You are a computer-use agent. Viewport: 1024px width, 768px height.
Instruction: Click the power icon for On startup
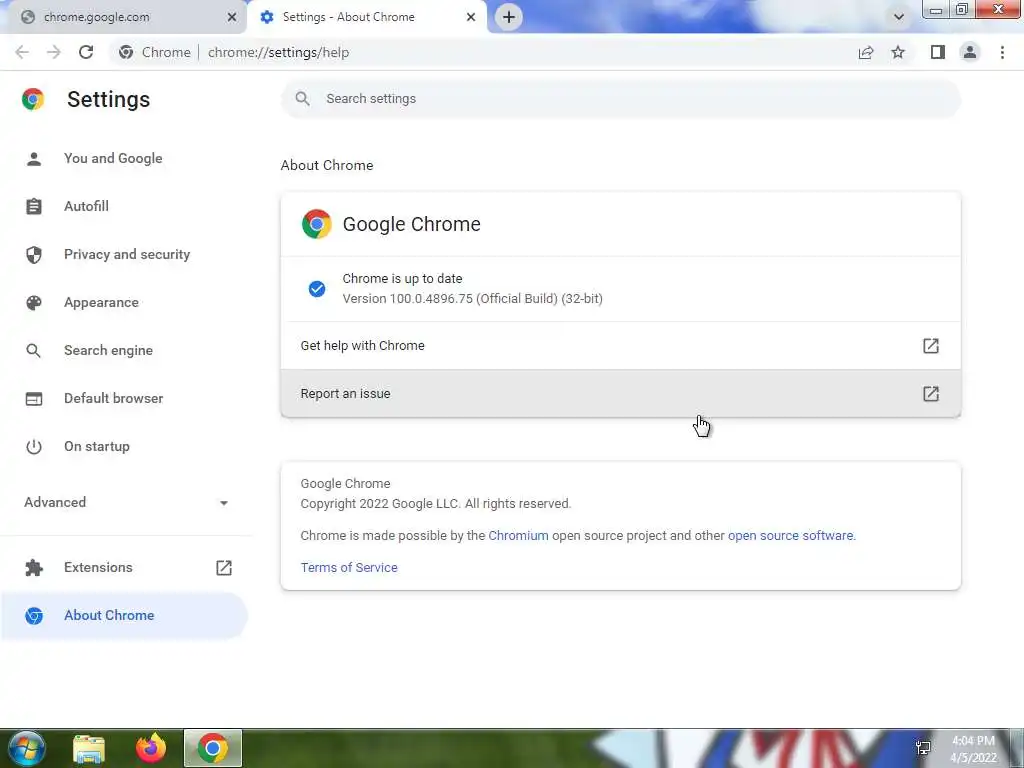tap(34, 447)
